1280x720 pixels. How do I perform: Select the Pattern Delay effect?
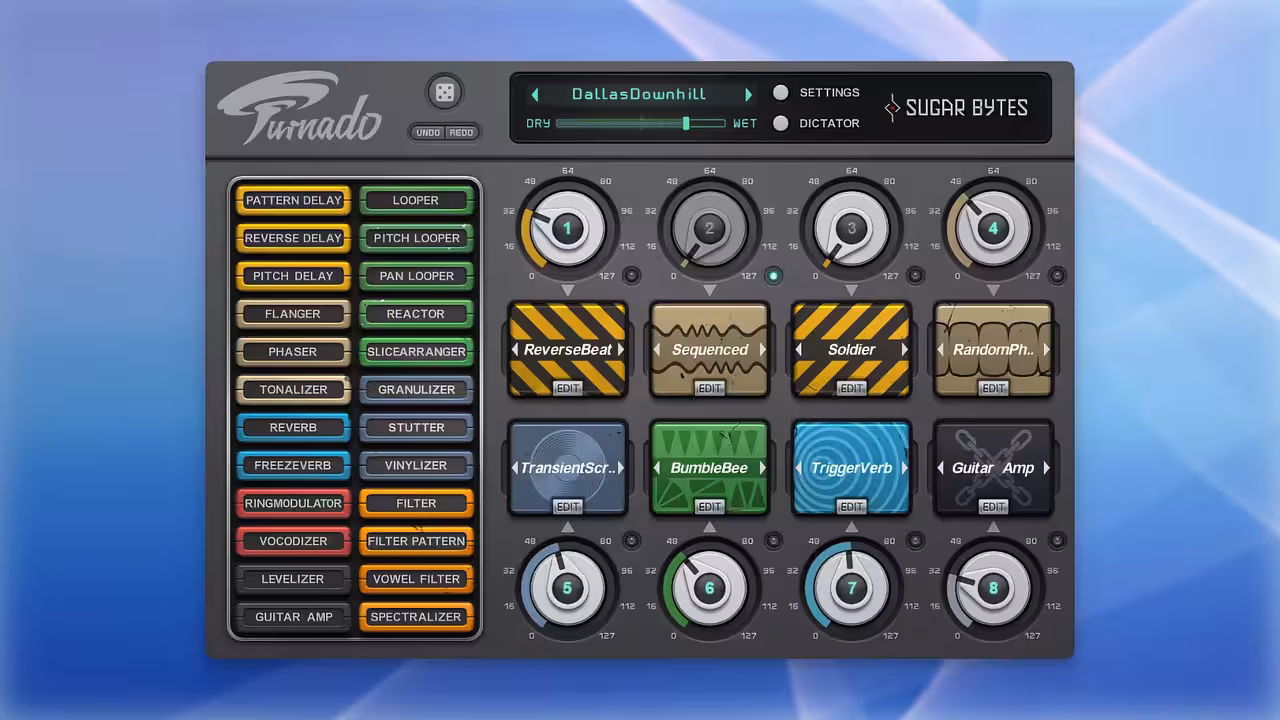coord(293,200)
